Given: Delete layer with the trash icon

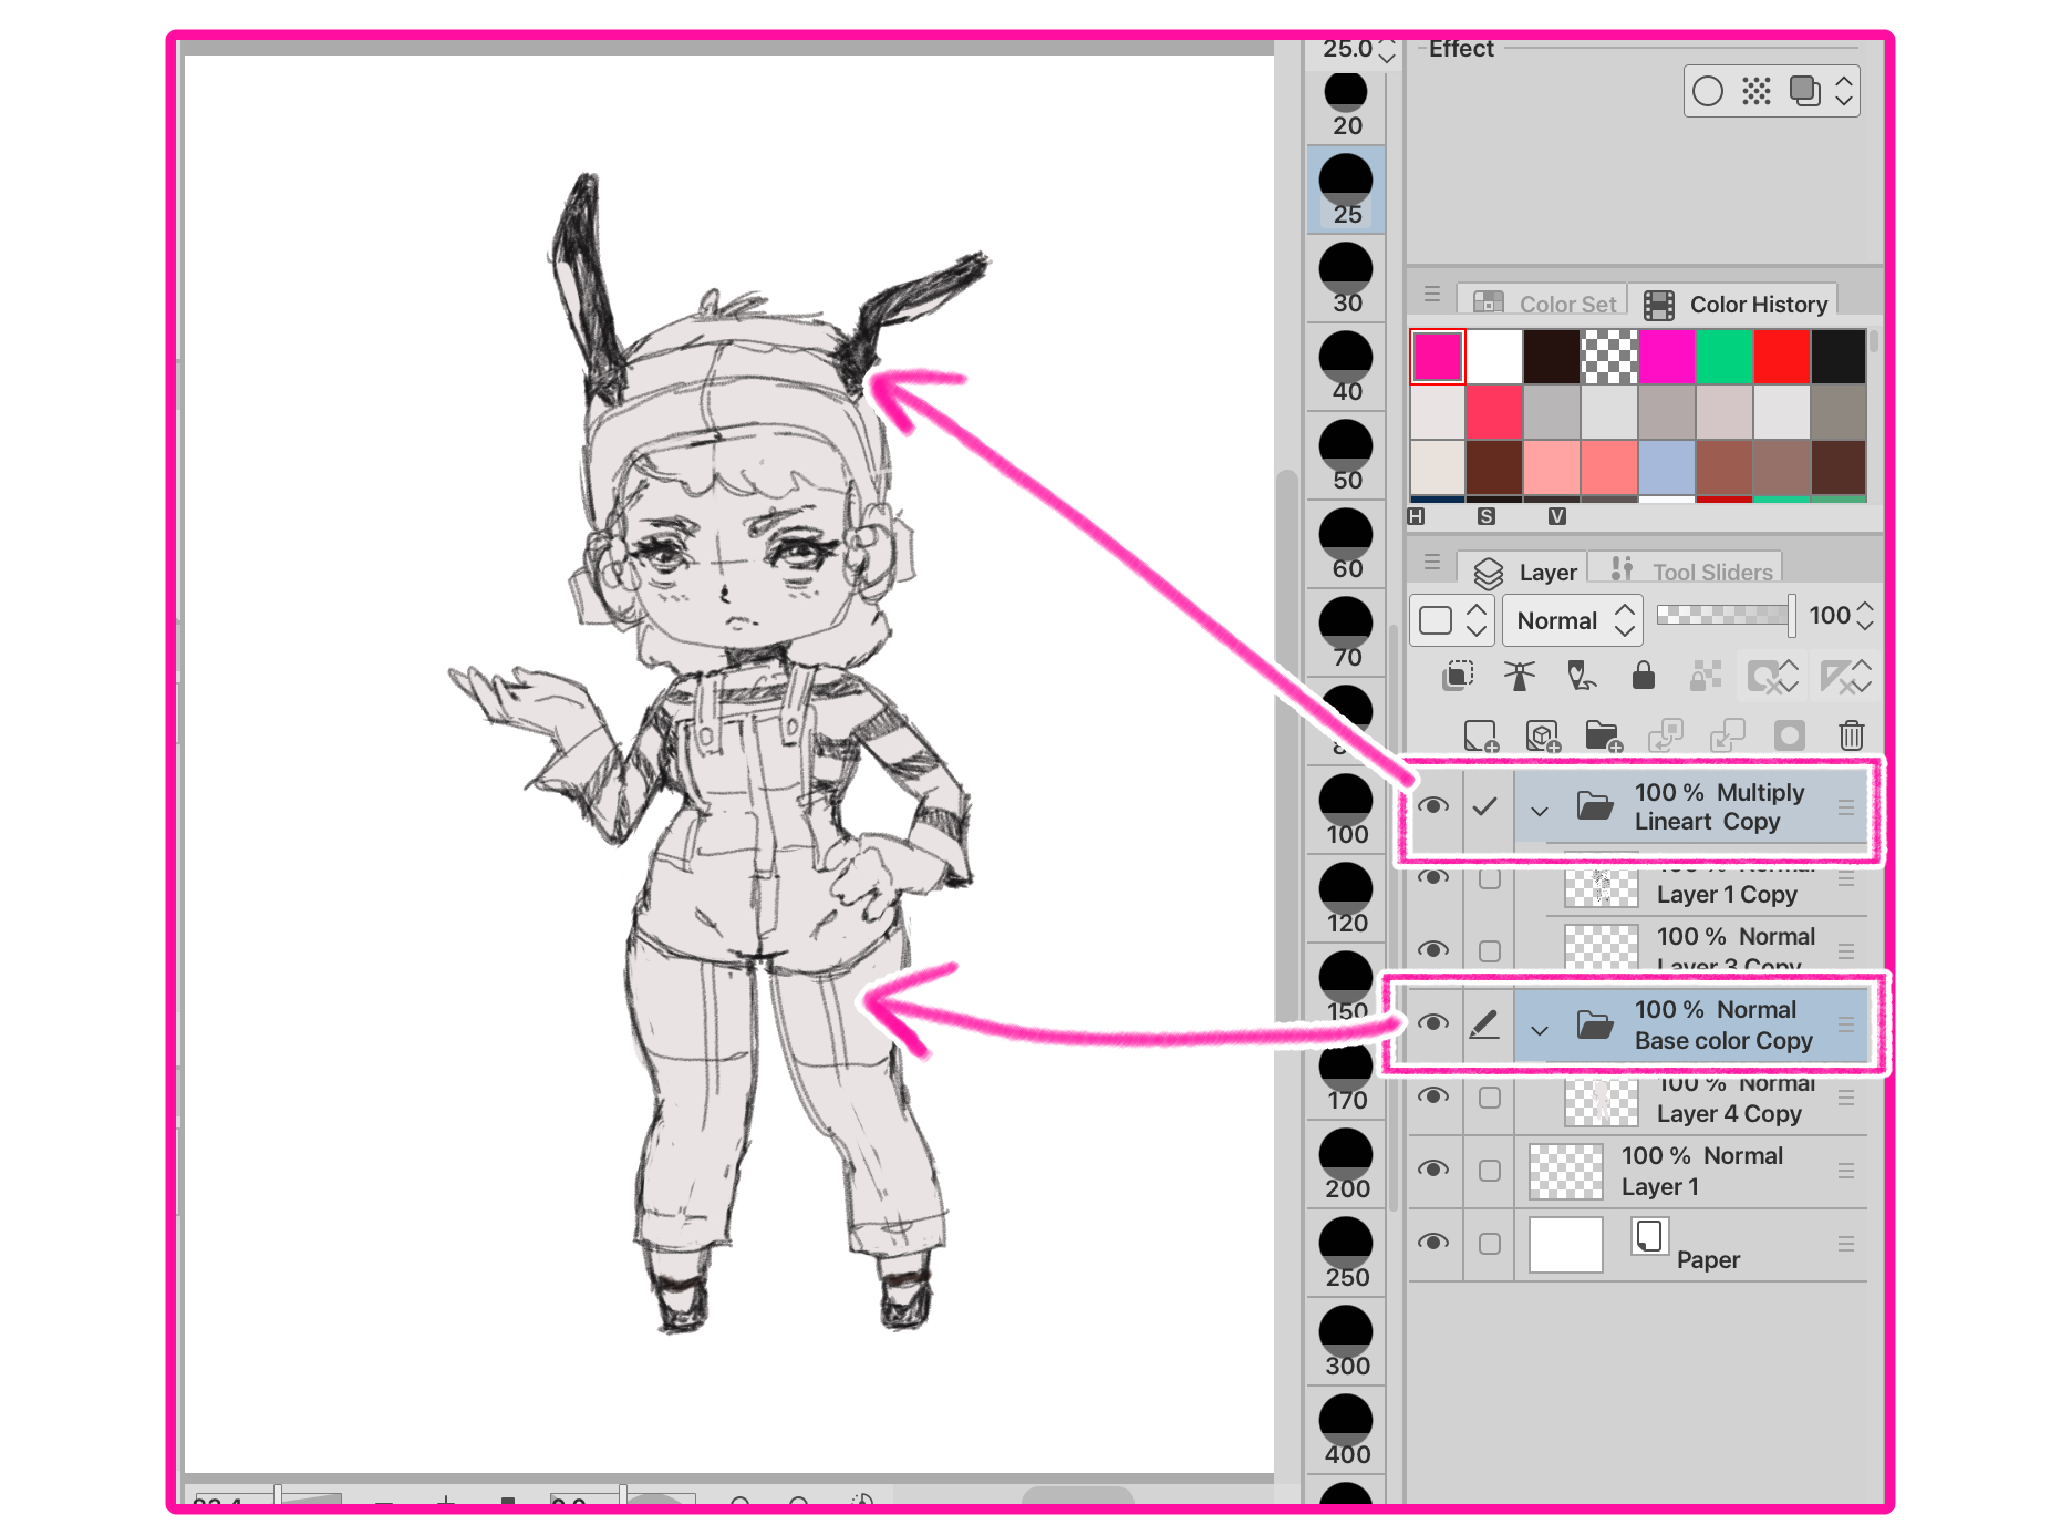Looking at the screenshot, I should [1850, 735].
